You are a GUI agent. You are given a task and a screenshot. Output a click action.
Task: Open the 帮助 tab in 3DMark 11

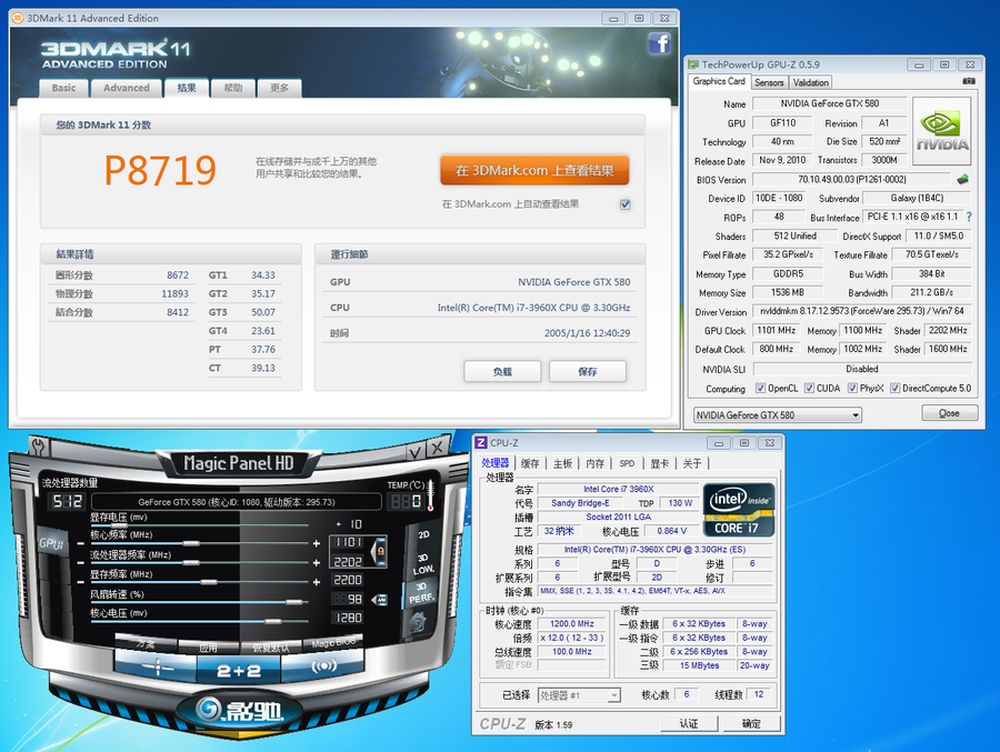pos(233,88)
